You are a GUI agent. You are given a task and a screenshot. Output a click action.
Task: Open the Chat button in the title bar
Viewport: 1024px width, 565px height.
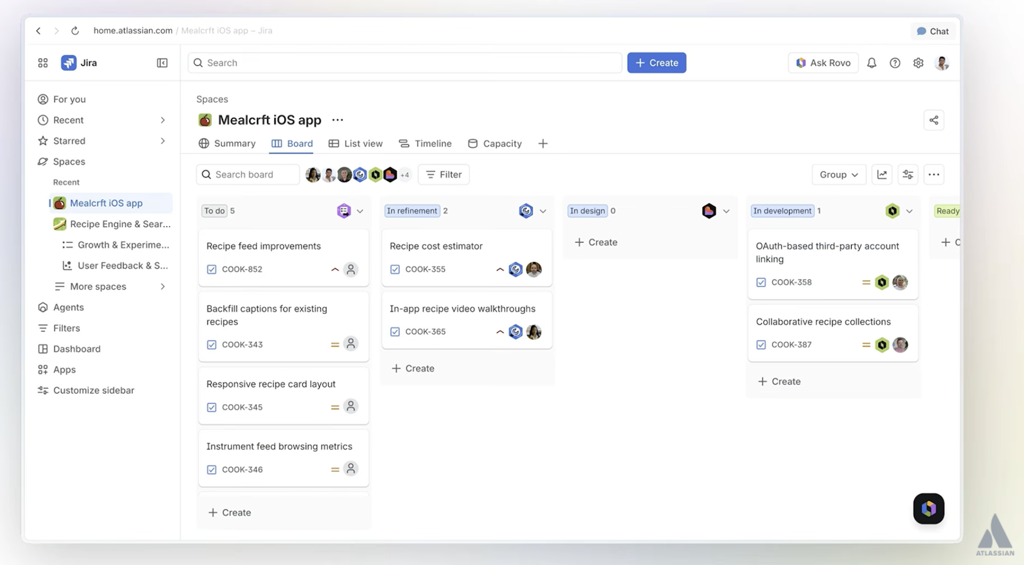click(x=933, y=31)
